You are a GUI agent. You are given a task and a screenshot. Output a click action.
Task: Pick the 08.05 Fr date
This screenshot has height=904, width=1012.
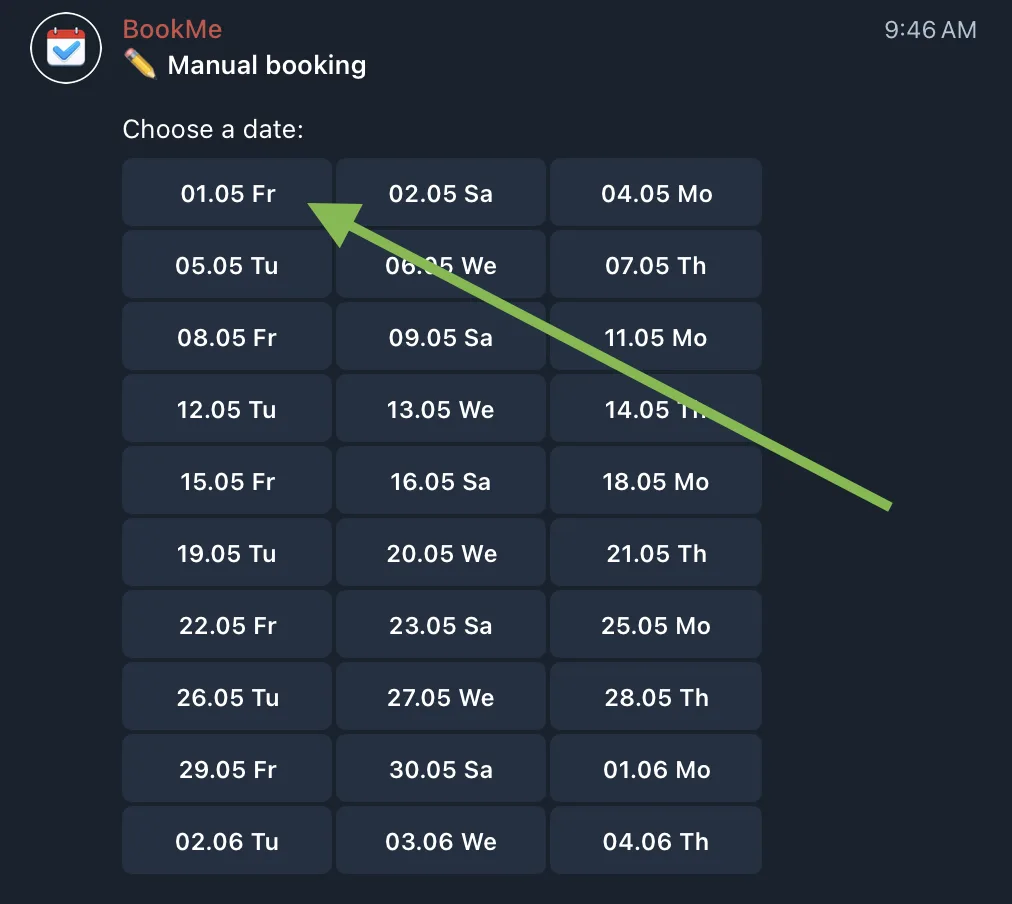pyautogui.click(x=227, y=336)
